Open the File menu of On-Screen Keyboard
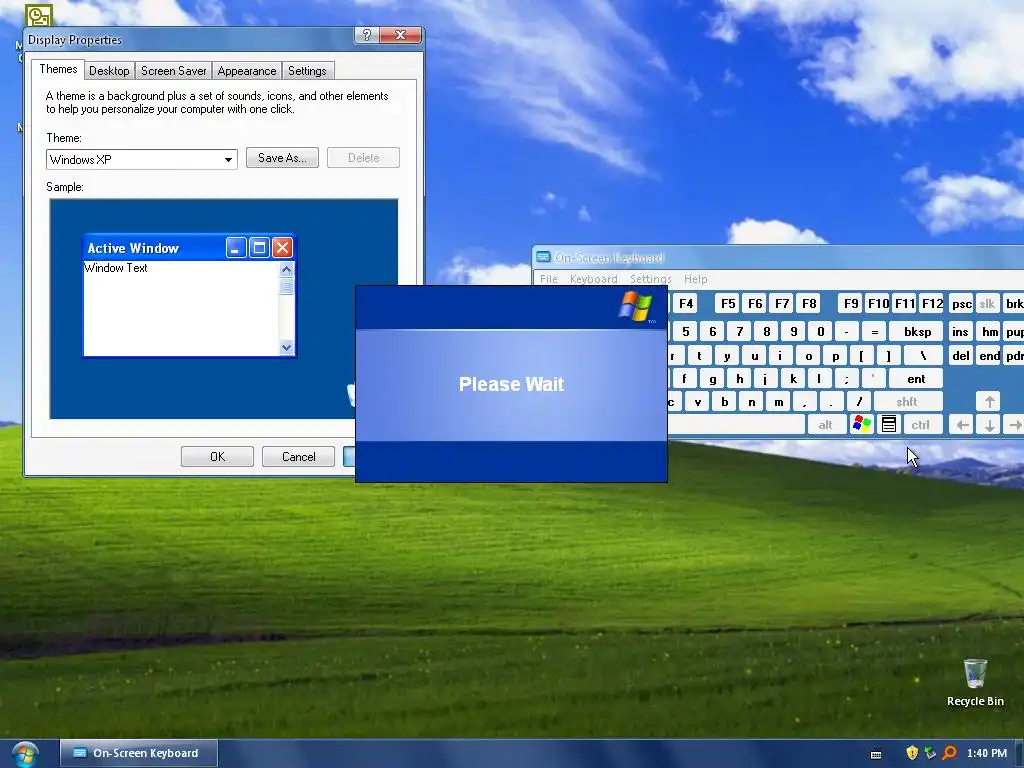1024x768 pixels. click(x=549, y=279)
